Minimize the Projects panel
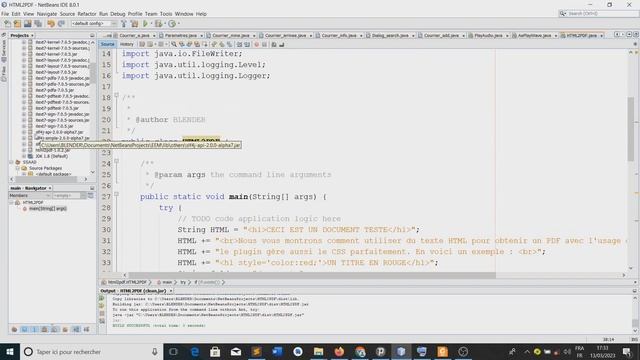The width and height of the screenshot is (640, 360). coord(92,36)
